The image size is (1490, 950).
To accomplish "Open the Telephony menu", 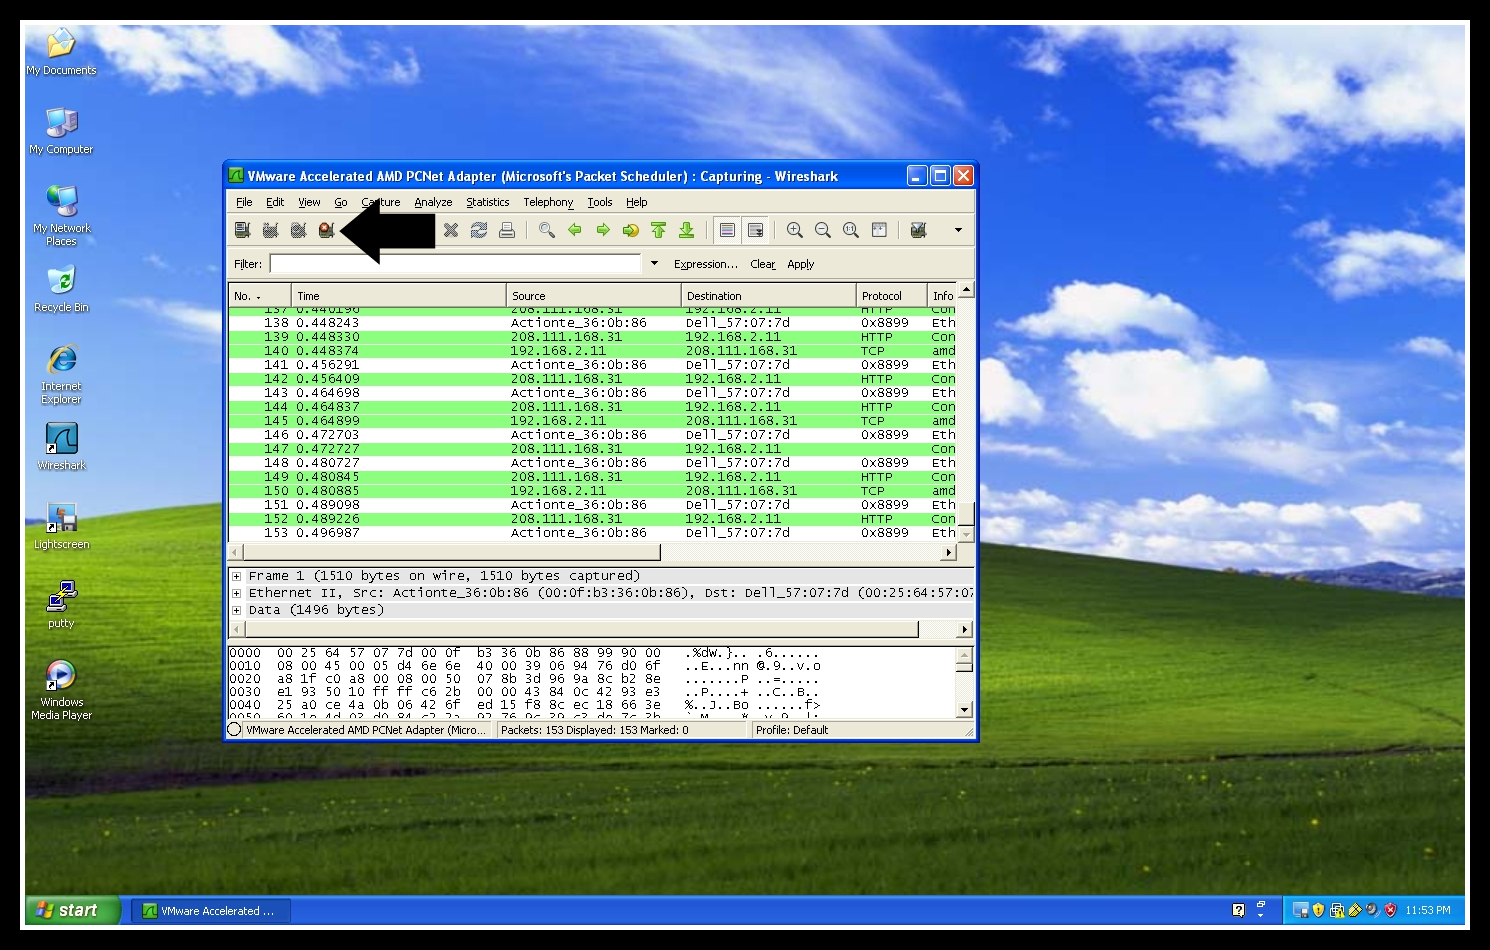I will [x=548, y=202].
